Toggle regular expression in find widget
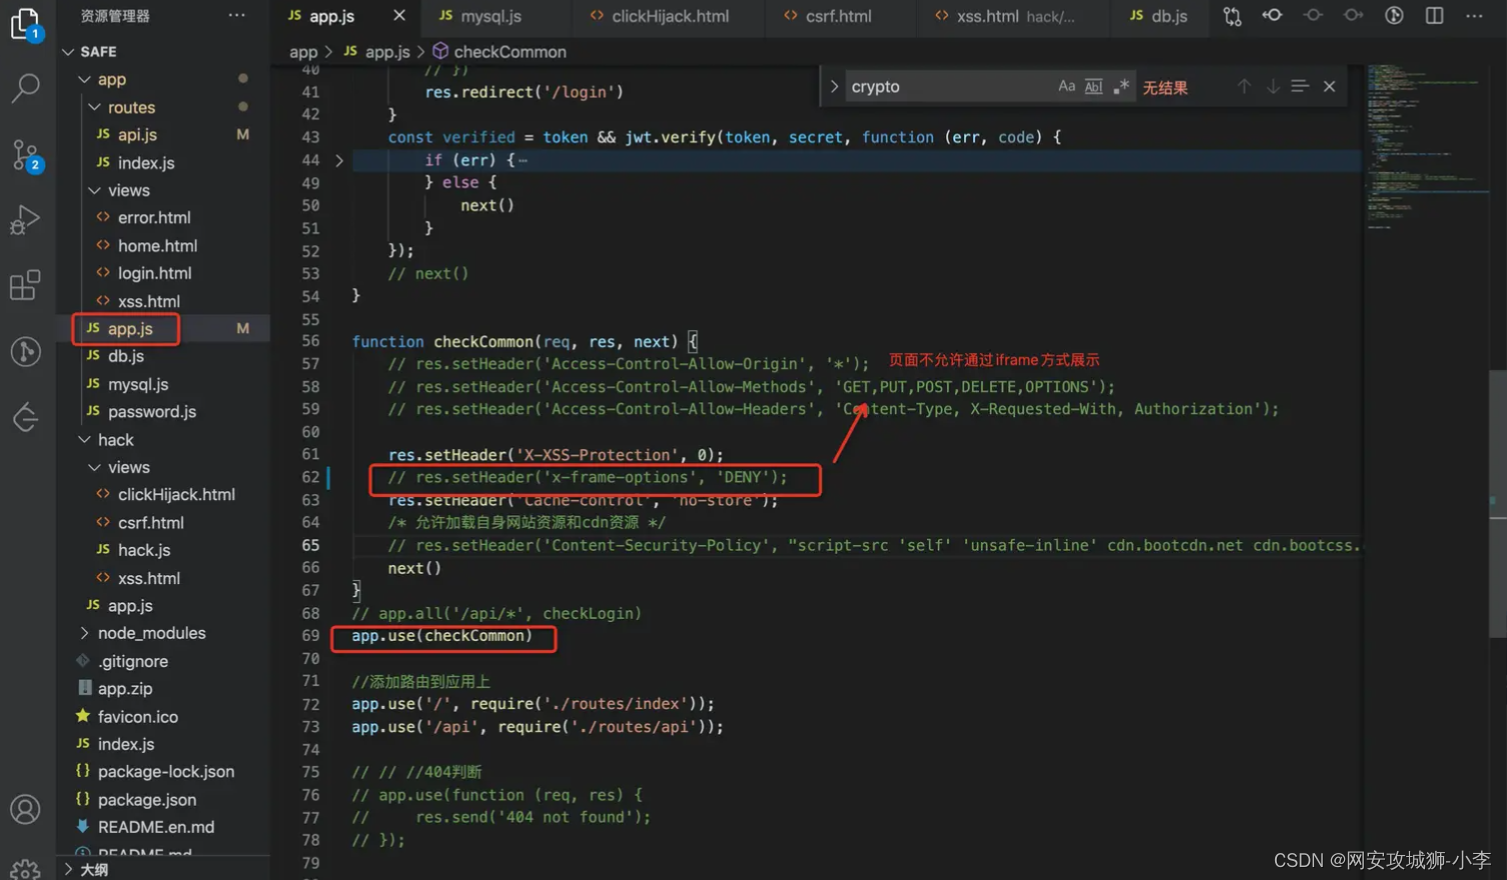Viewport: 1507px width, 880px height. click(1121, 87)
